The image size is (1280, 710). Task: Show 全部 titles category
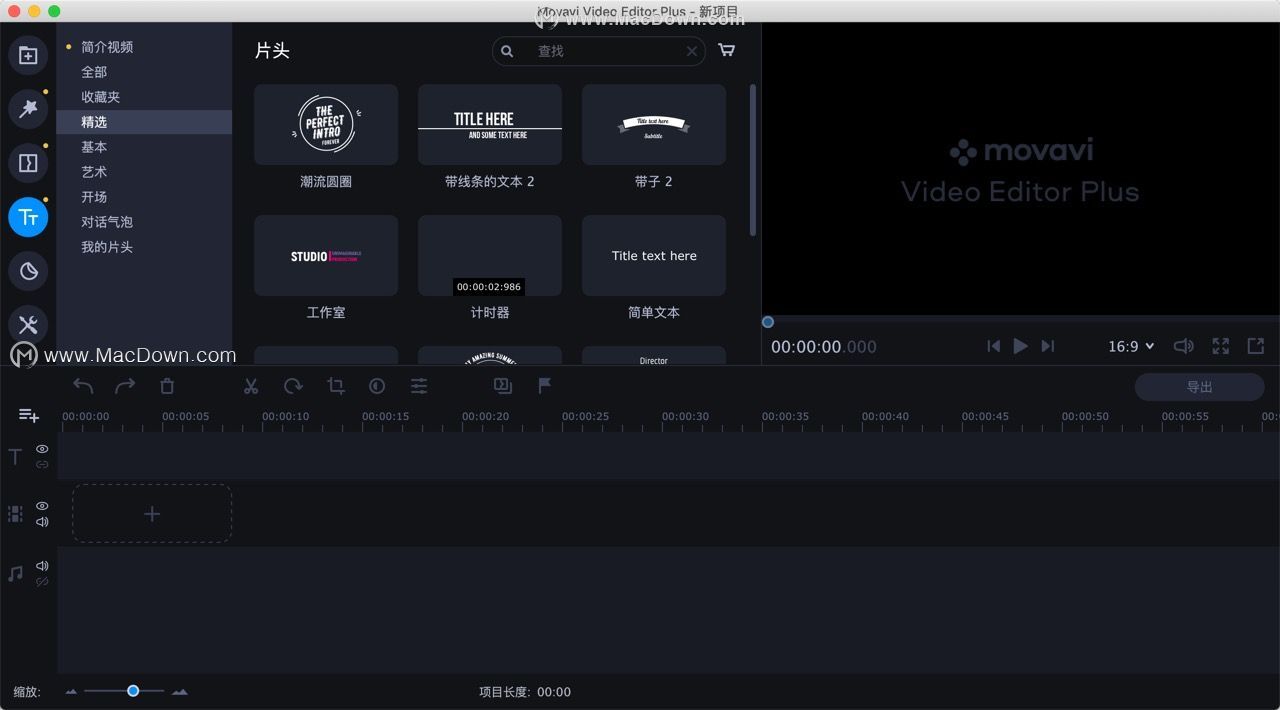pos(94,72)
